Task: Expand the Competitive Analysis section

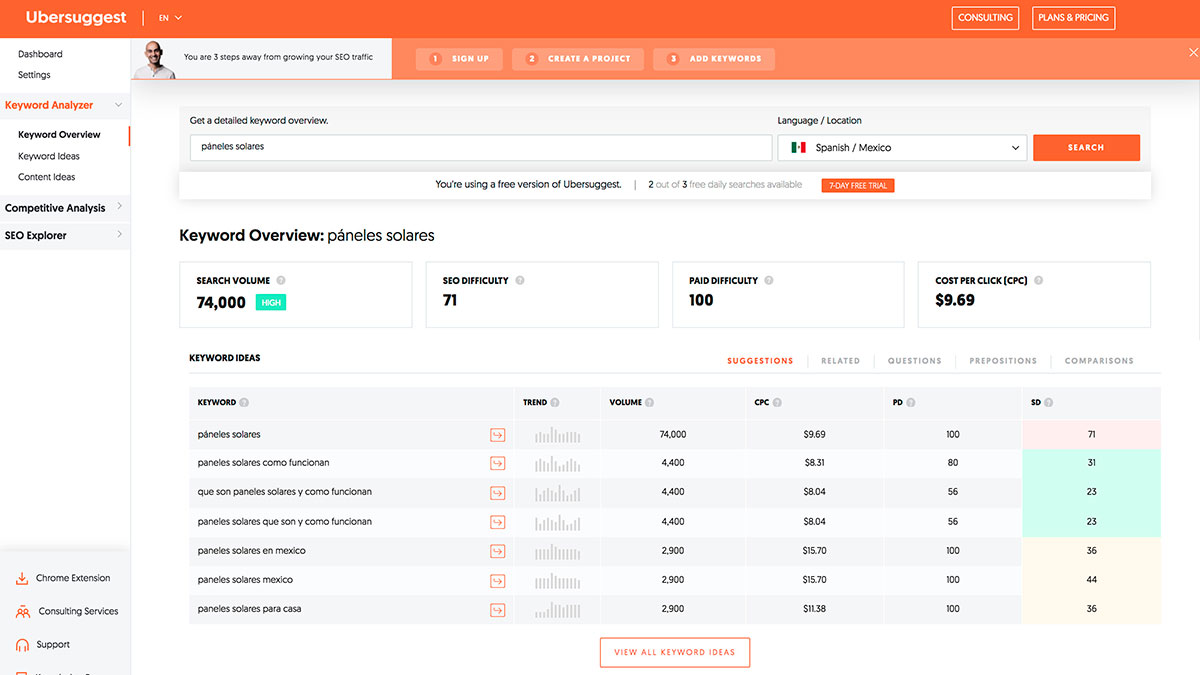Action: click(64, 208)
